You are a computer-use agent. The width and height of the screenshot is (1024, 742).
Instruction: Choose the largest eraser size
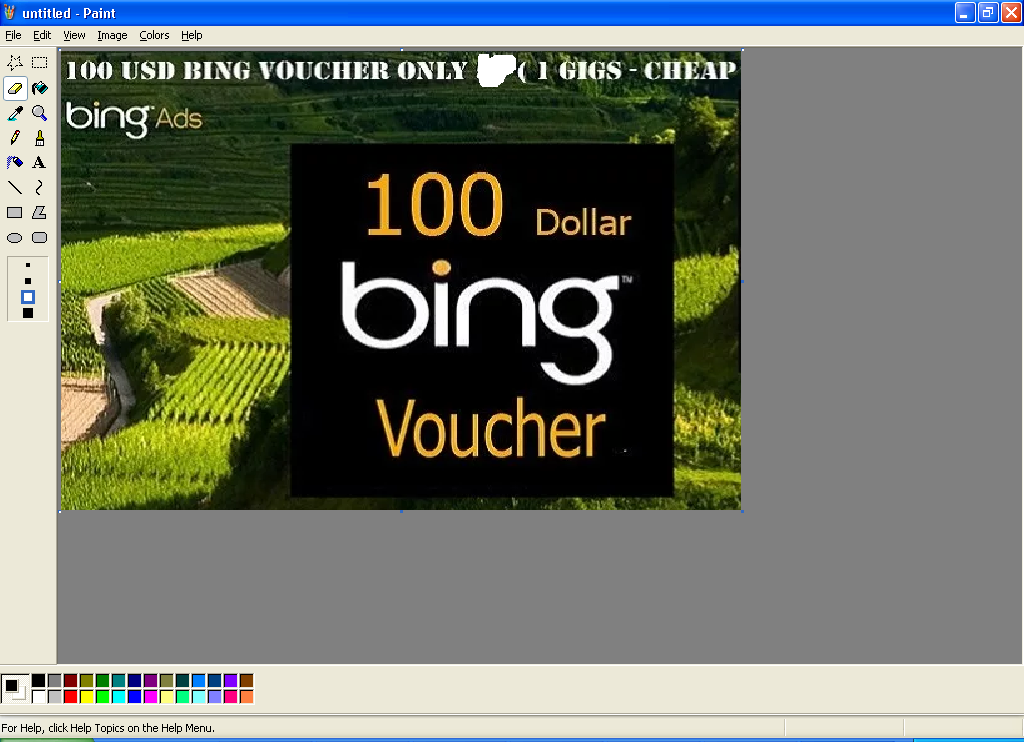[x=27, y=314]
